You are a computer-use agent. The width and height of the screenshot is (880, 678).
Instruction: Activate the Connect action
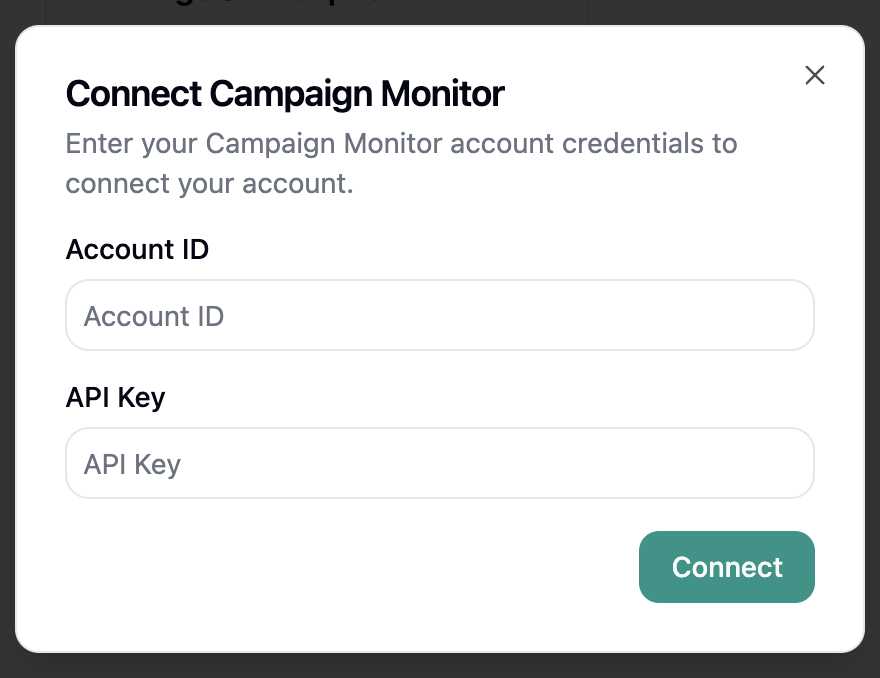727,567
